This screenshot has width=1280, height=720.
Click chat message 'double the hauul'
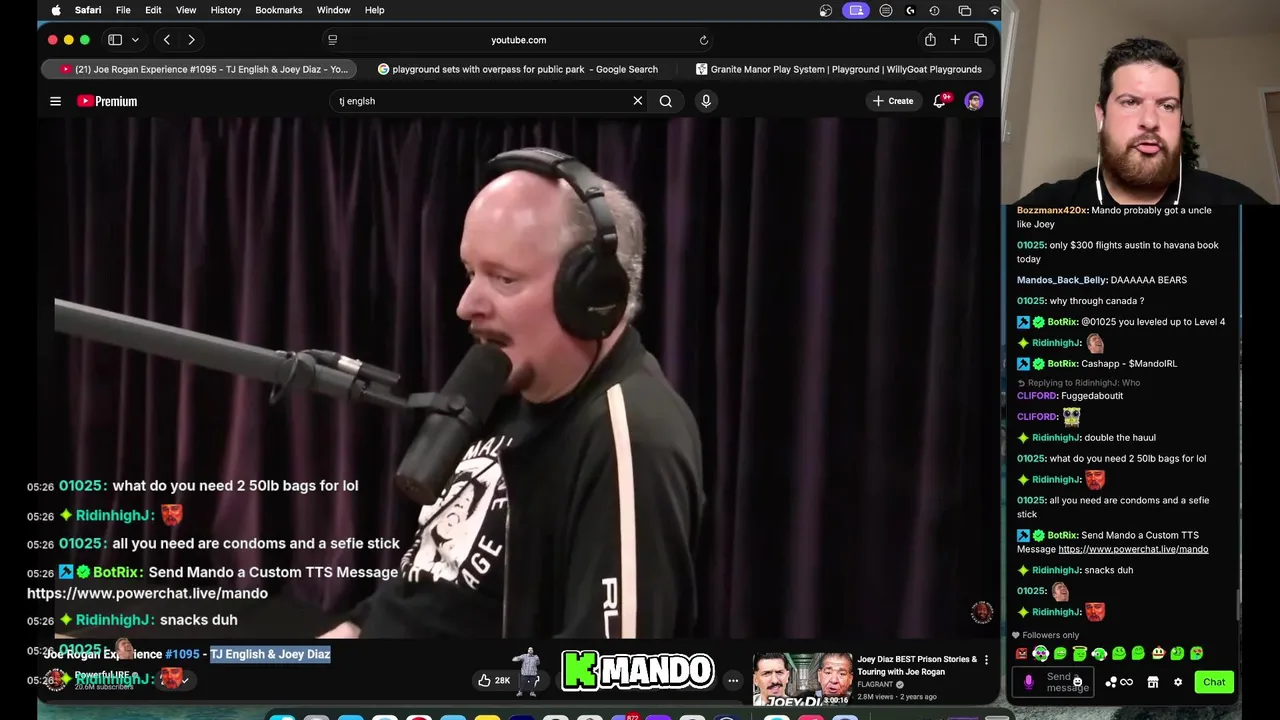1120,437
